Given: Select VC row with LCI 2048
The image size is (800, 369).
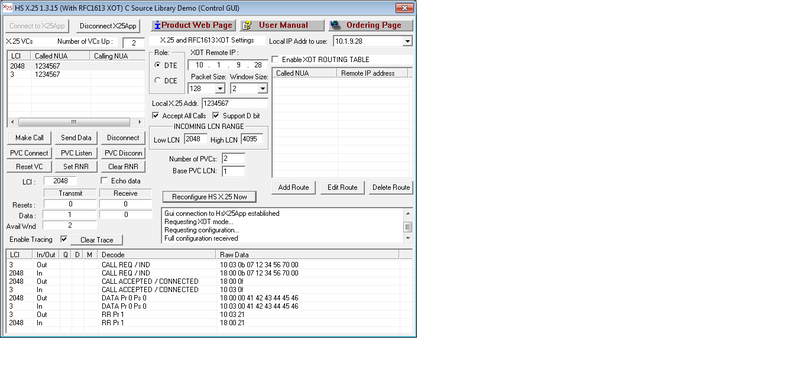Looking at the screenshot, I should [x=77, y=66].
